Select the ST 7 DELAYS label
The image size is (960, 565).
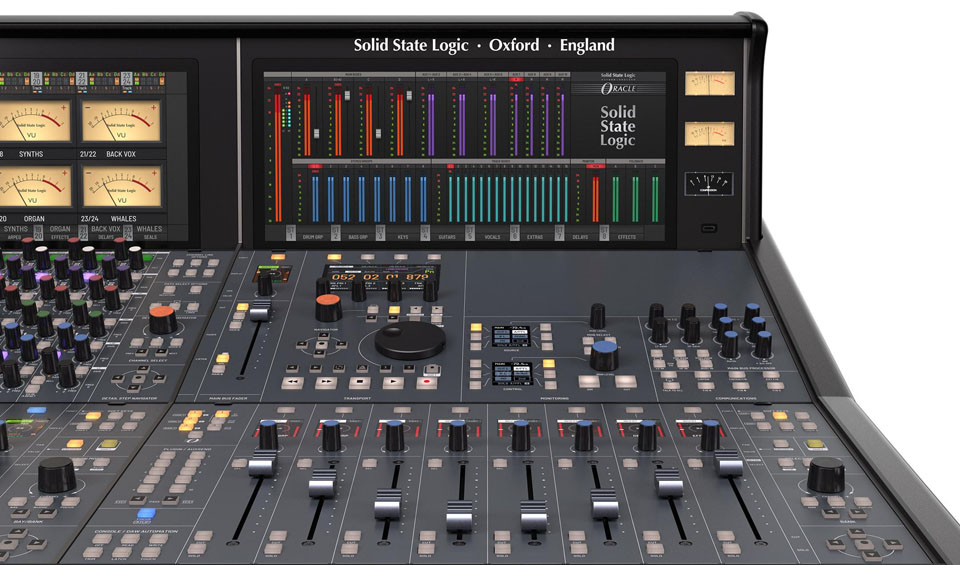[573, 233]
